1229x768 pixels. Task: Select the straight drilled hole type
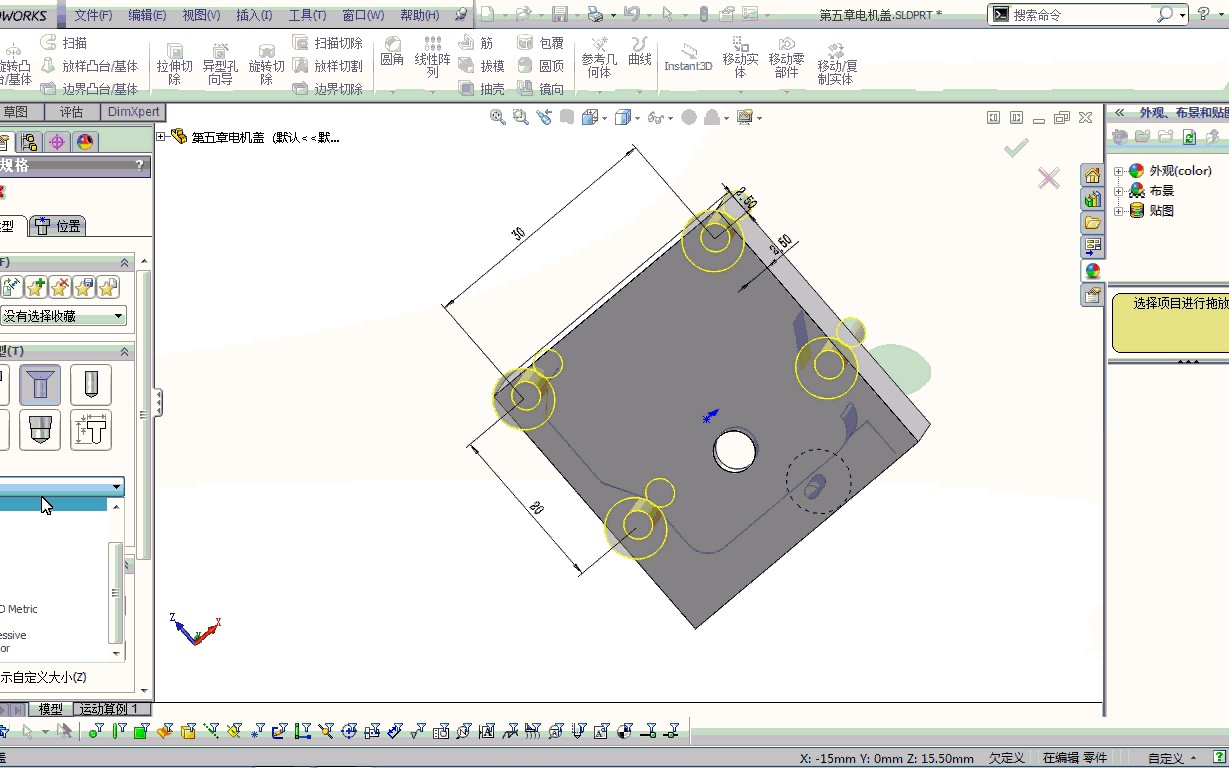coord(91,385)
